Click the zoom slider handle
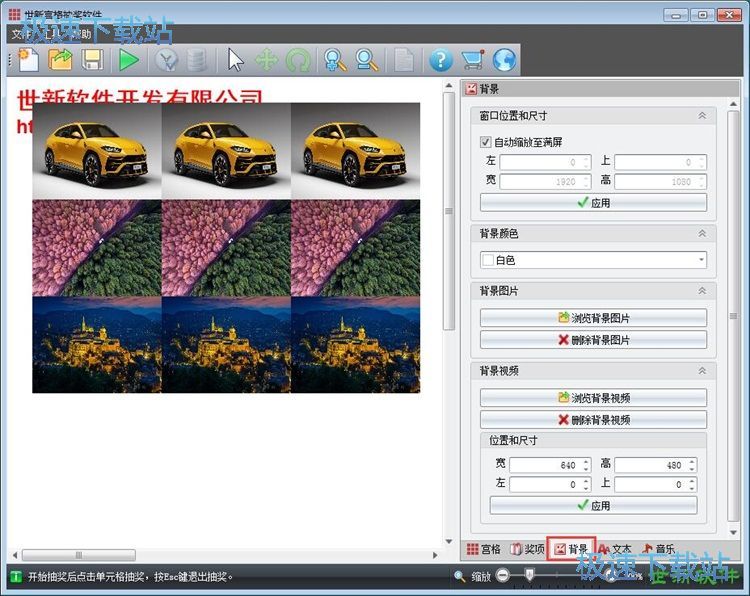This screenshot has height=596, width=750. point(529,574)
